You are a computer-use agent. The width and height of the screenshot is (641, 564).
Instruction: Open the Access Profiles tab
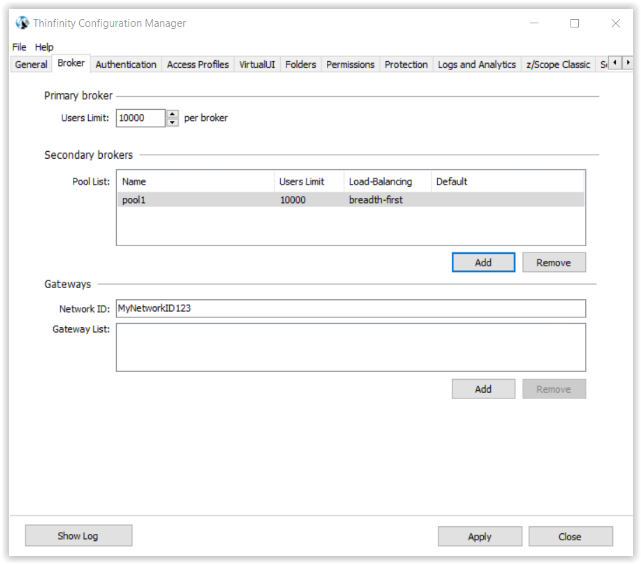tap(198, 65)
